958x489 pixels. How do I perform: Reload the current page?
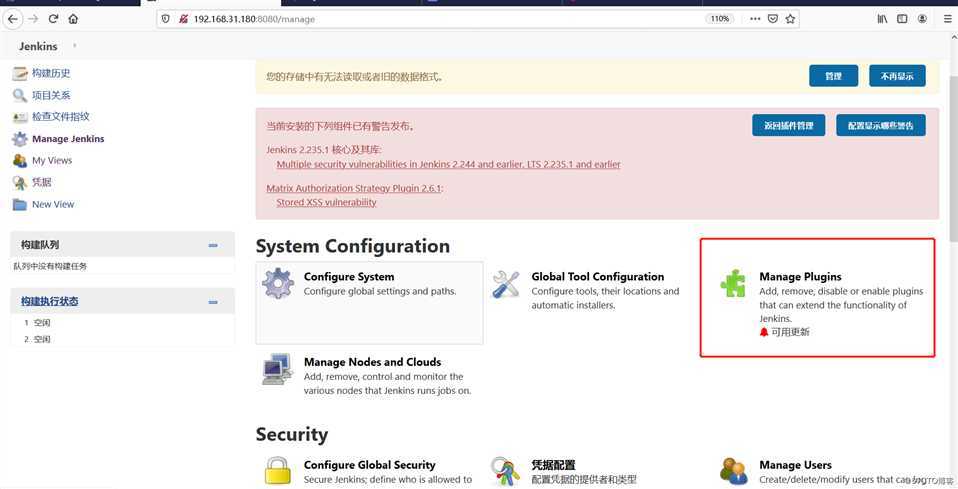click(x=53, y=19)
